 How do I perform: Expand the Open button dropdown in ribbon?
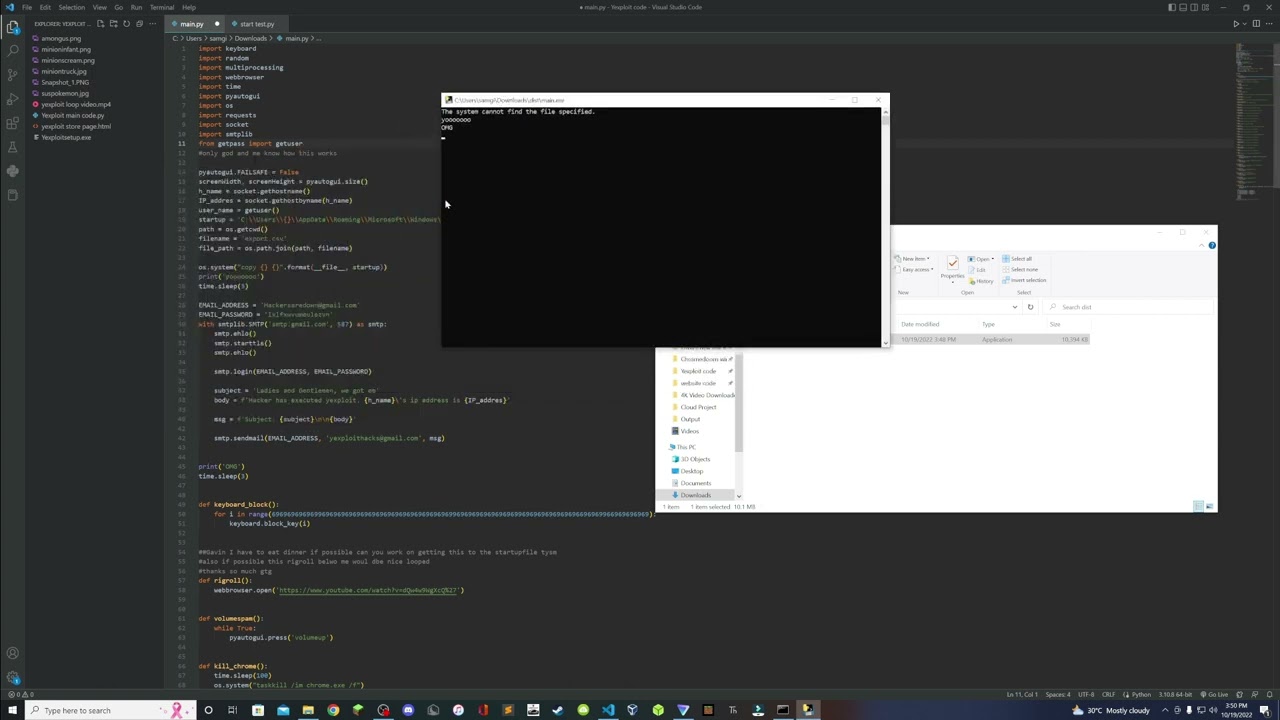coord(982,259)
